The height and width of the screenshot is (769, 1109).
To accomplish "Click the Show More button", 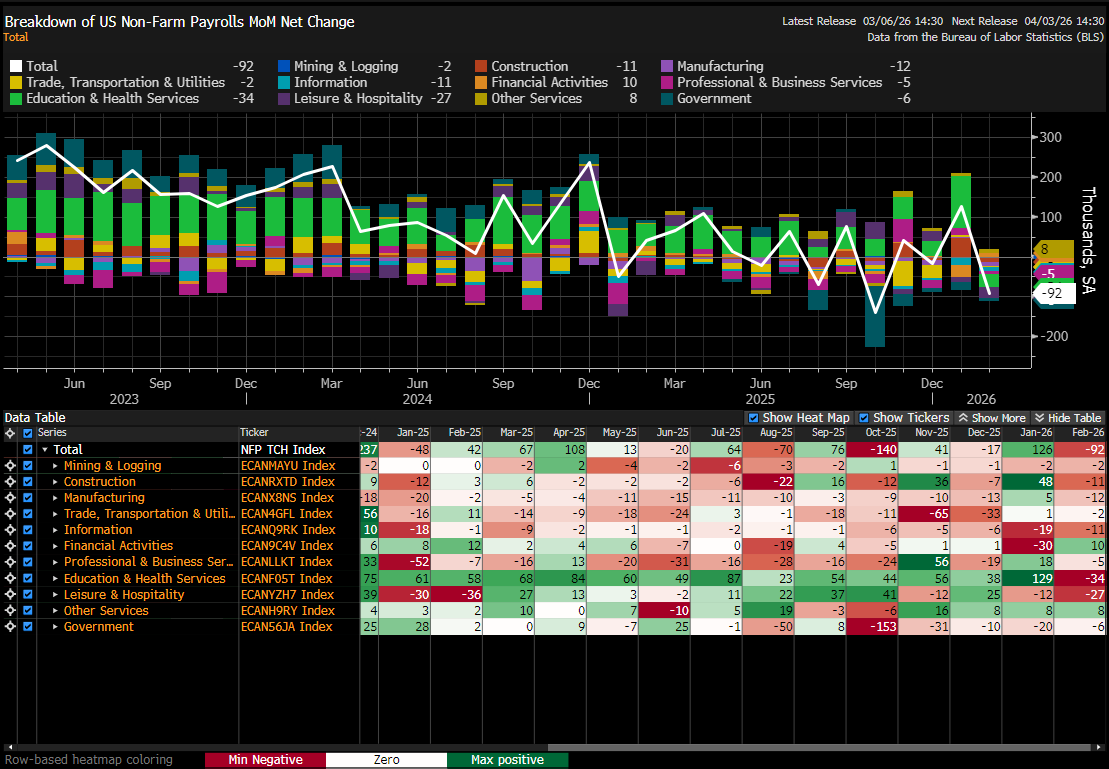I will (x=991, y=418).
